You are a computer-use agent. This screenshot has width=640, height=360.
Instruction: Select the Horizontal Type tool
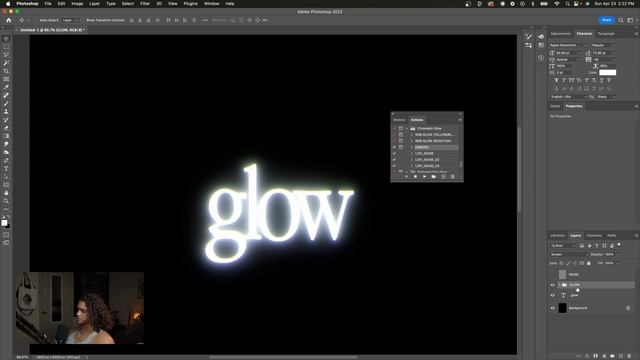pos(6,169)
